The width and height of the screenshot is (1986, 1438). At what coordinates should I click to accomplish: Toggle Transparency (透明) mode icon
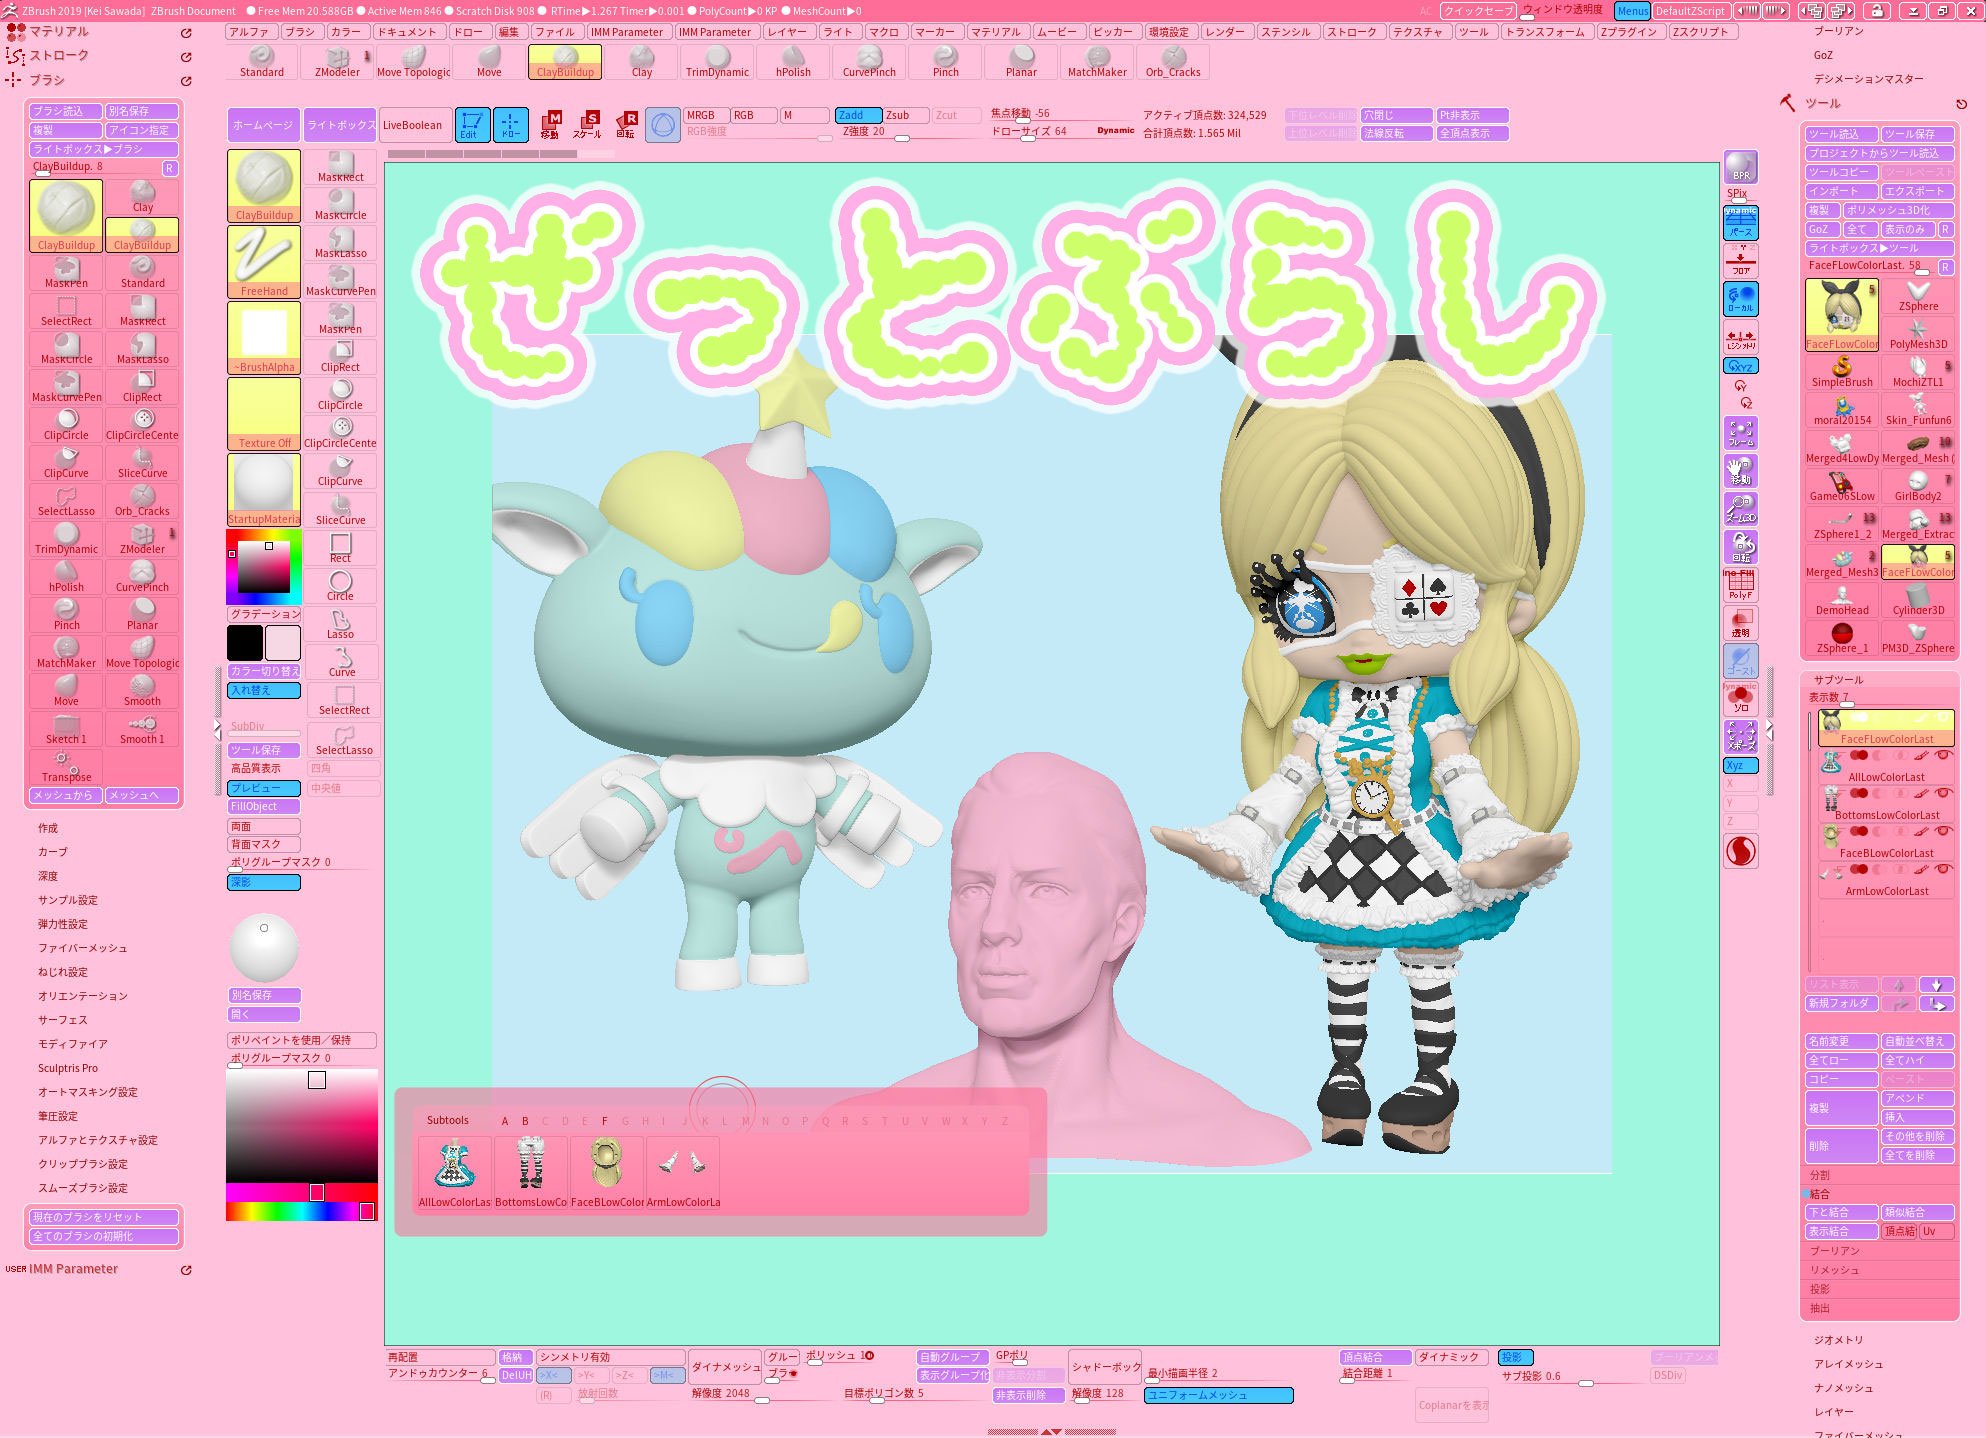tap(1741, 623)
